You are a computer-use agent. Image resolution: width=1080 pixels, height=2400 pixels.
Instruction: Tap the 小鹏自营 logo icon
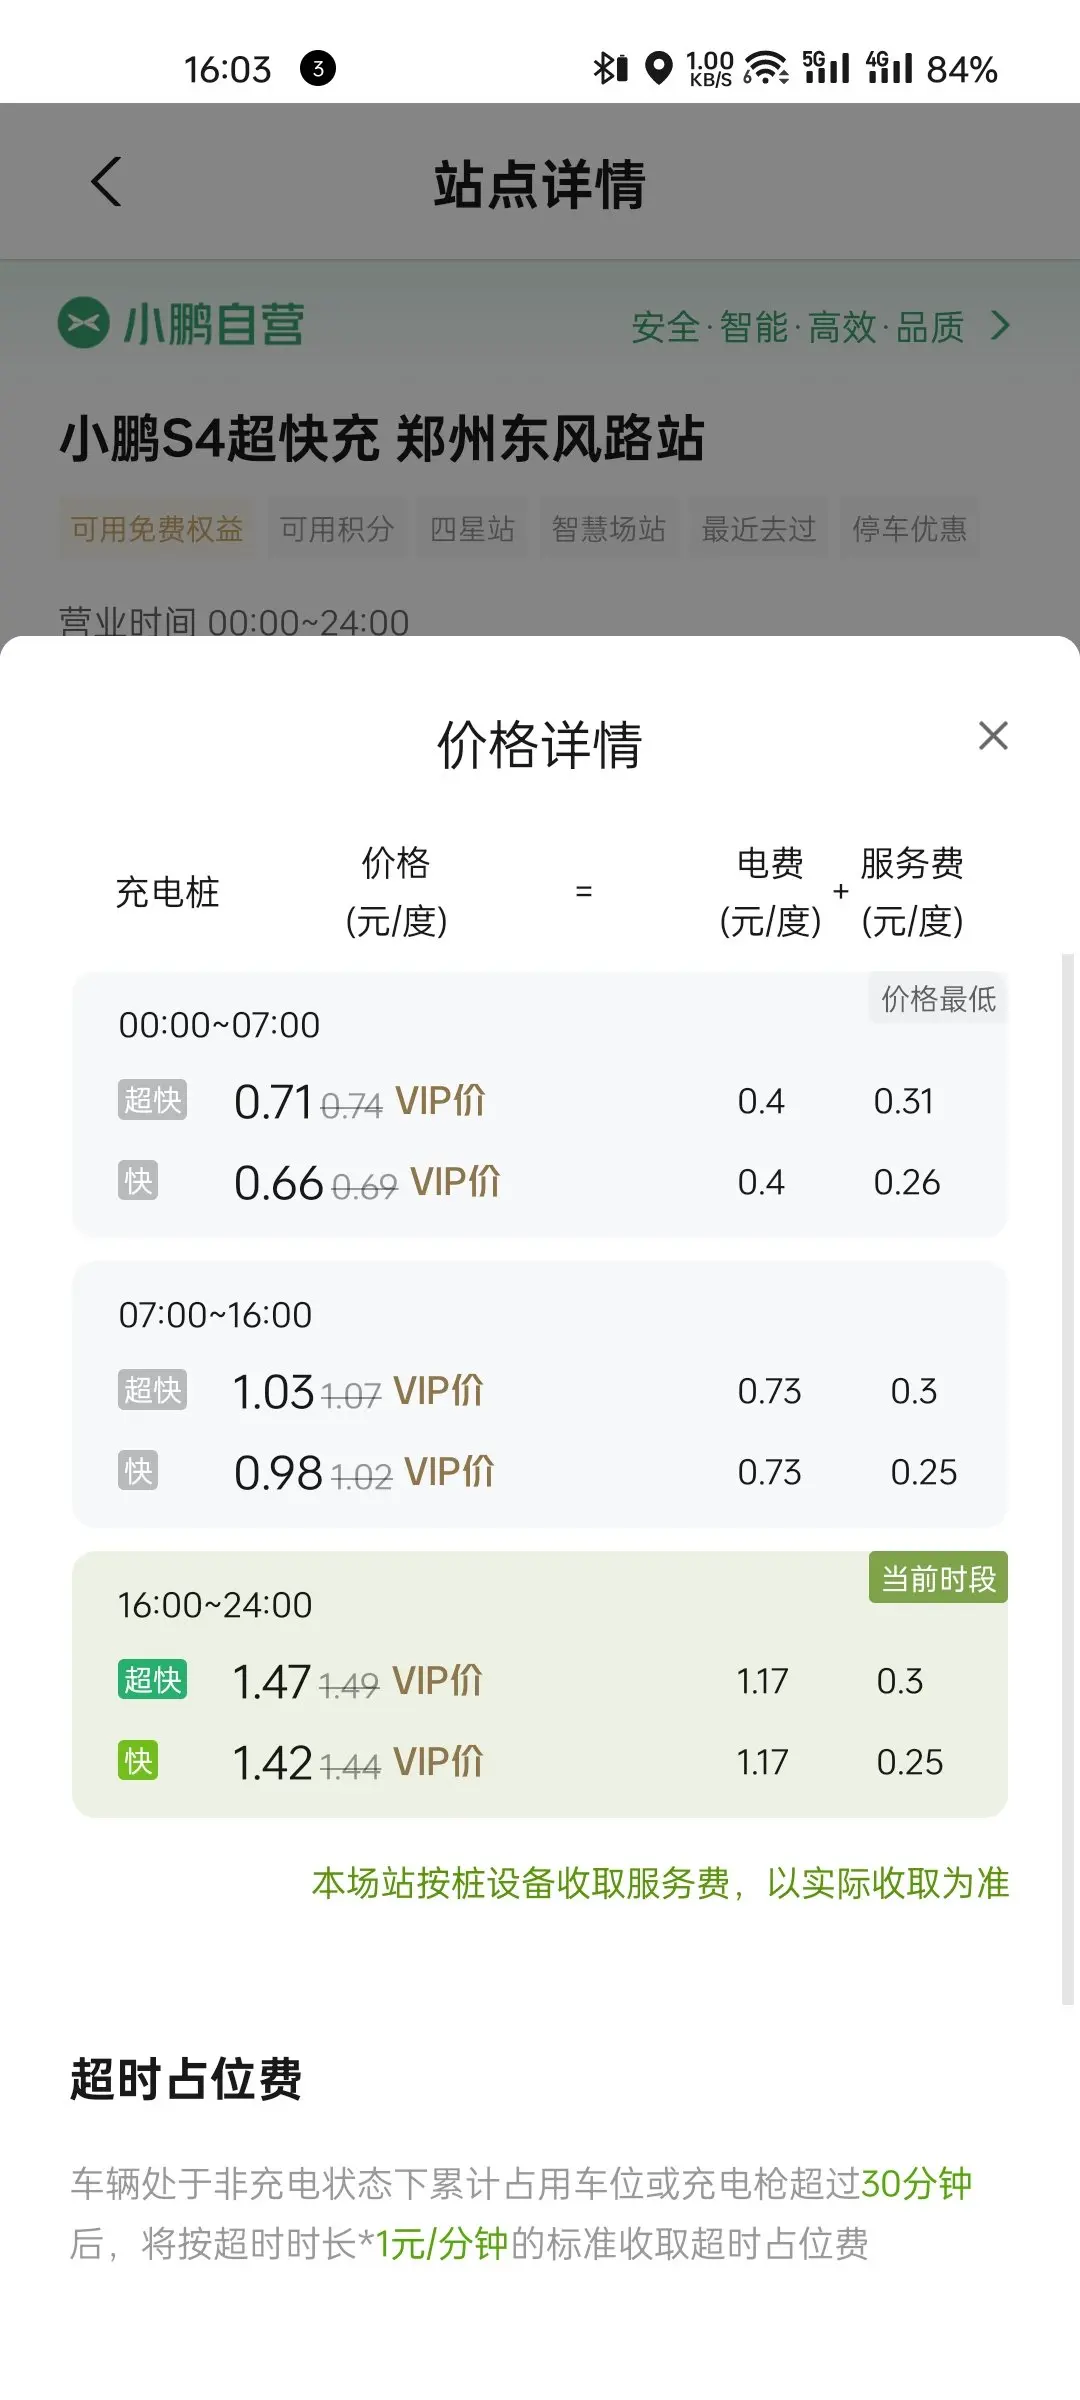(84, 324)
